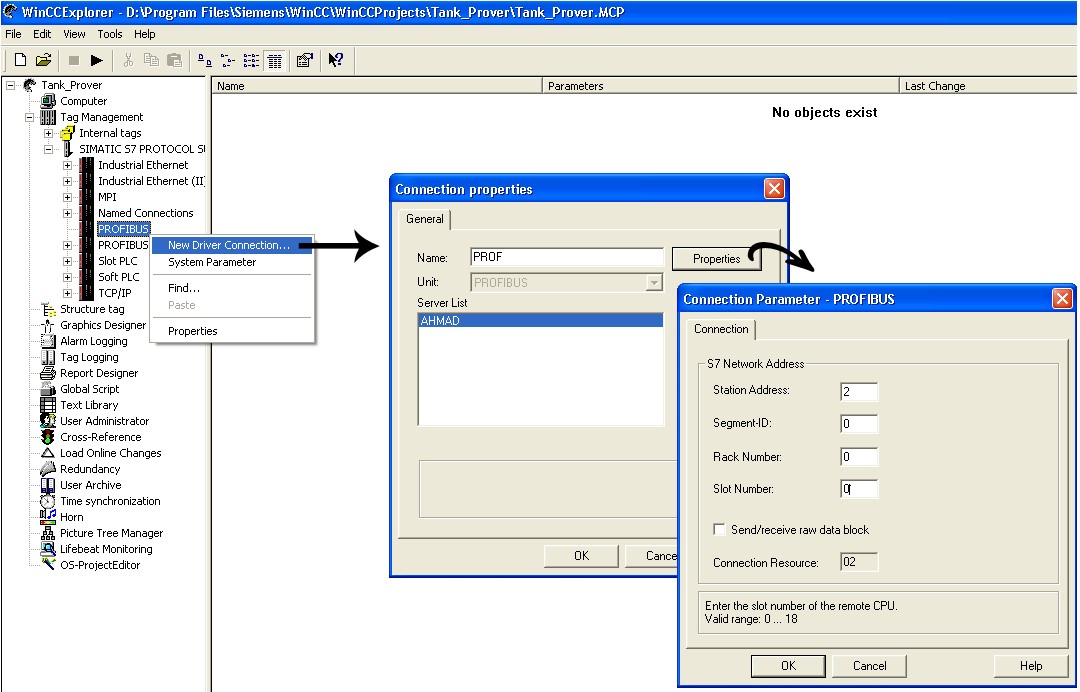Expand the Soft PLC node

coord(68,277)
